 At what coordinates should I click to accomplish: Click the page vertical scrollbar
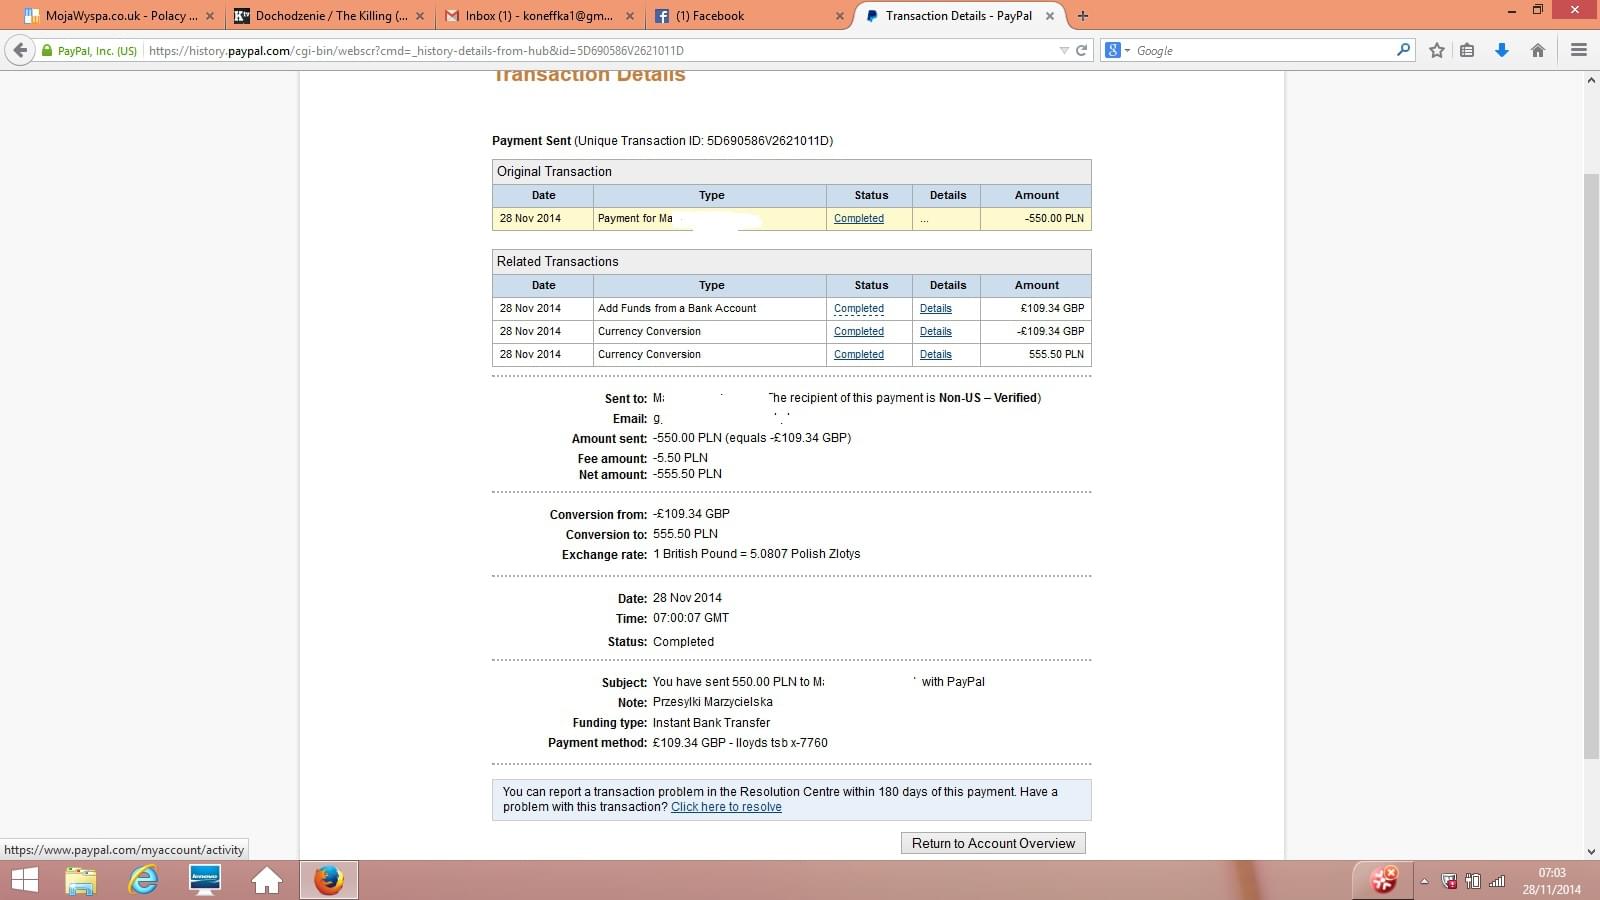(1591, 465)
